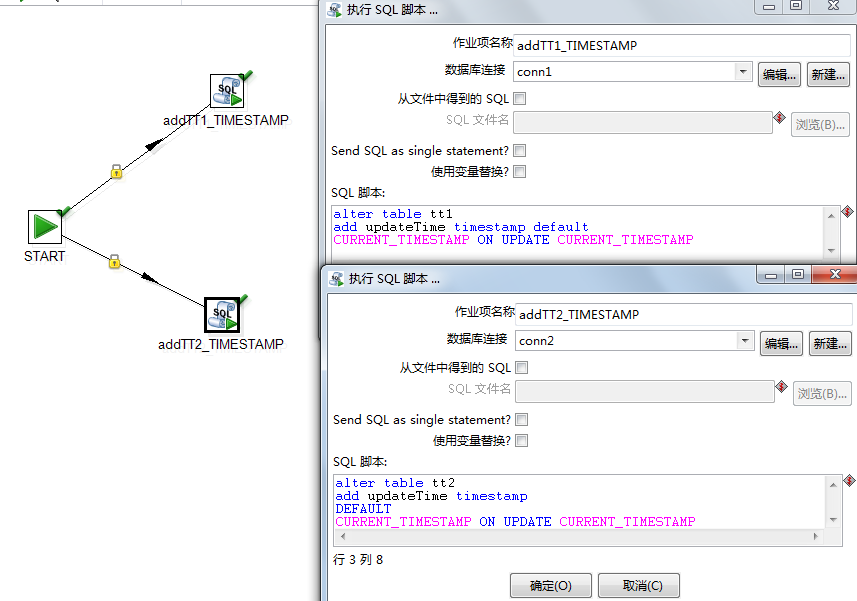Click the addTT2_TIMESTAMP job entry name field
857x601 pixels.
click(x=684, y=314)
